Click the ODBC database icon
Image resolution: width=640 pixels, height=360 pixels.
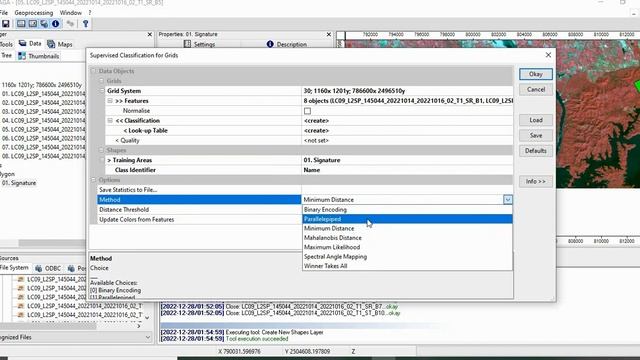39,268
